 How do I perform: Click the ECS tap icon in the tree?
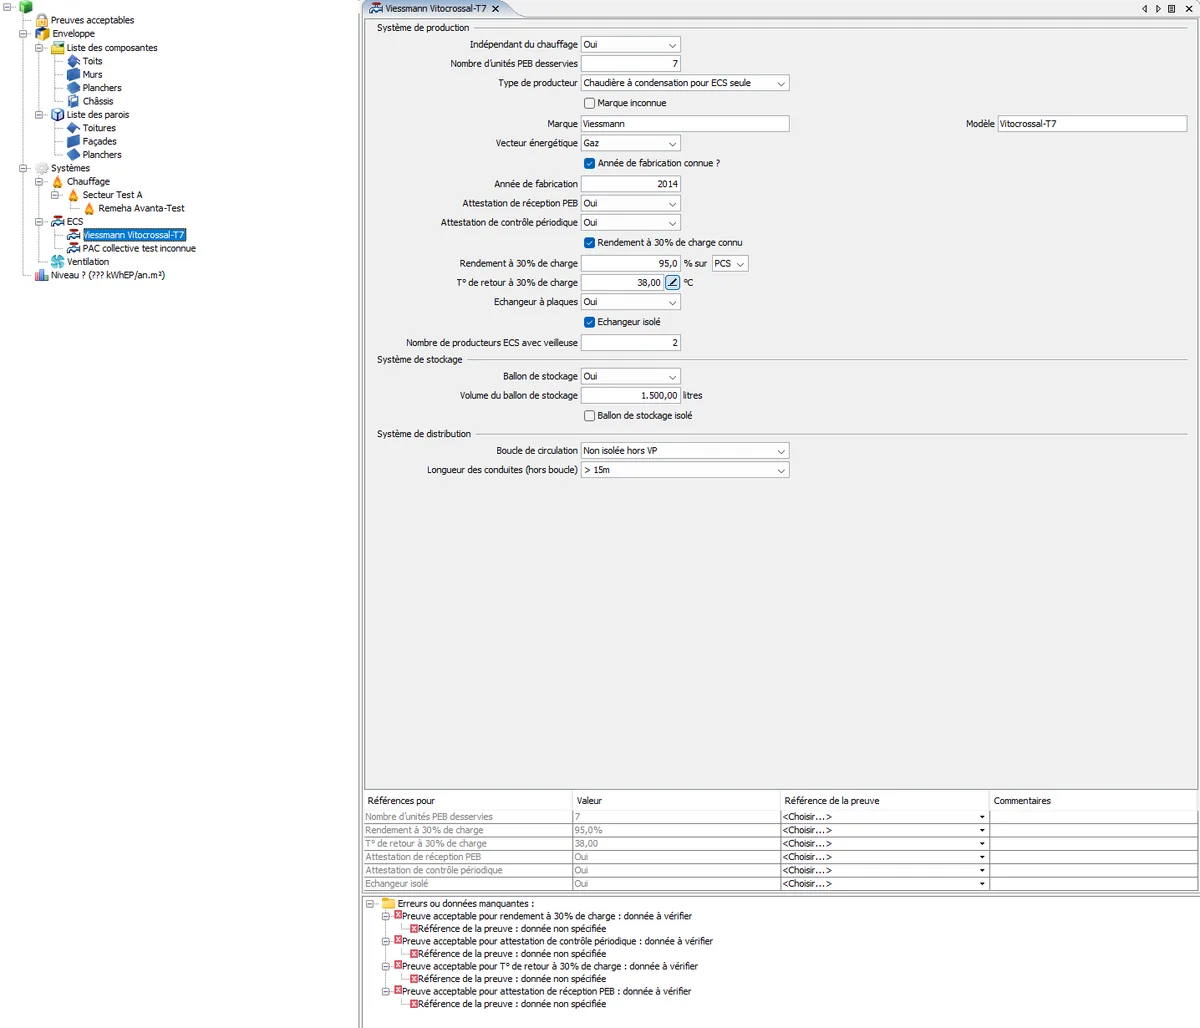(x=57, y=222)
